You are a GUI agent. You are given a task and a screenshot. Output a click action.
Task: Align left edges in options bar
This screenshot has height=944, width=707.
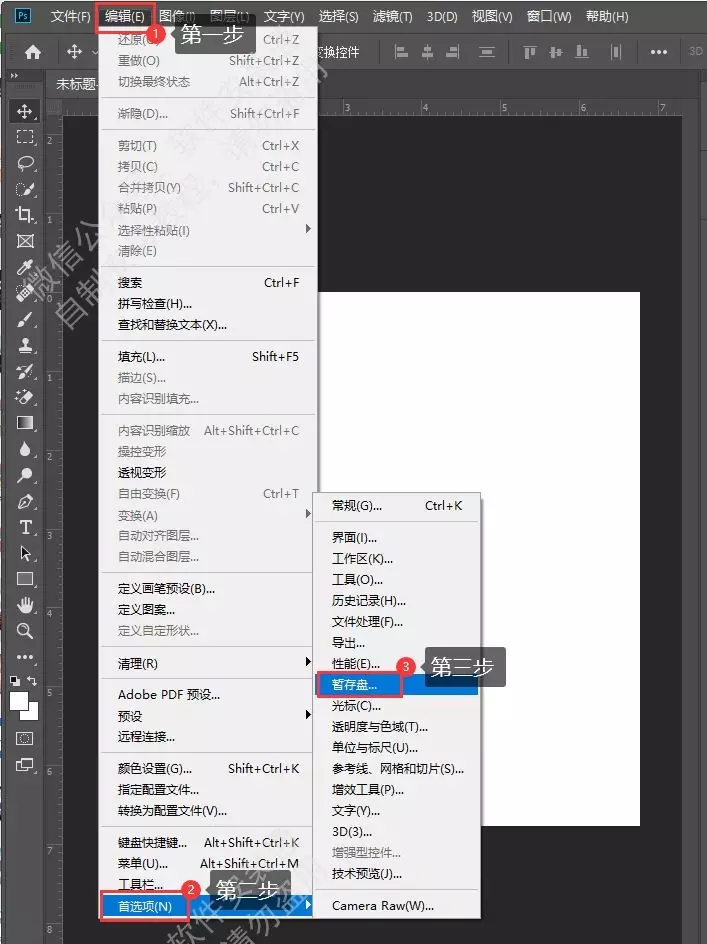pos(401,52)
